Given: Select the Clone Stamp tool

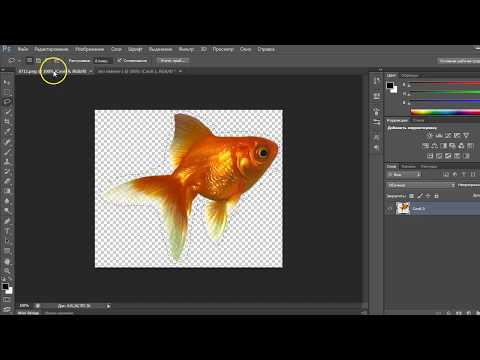Looking at the screenshot, I should [x=7, y=162].
